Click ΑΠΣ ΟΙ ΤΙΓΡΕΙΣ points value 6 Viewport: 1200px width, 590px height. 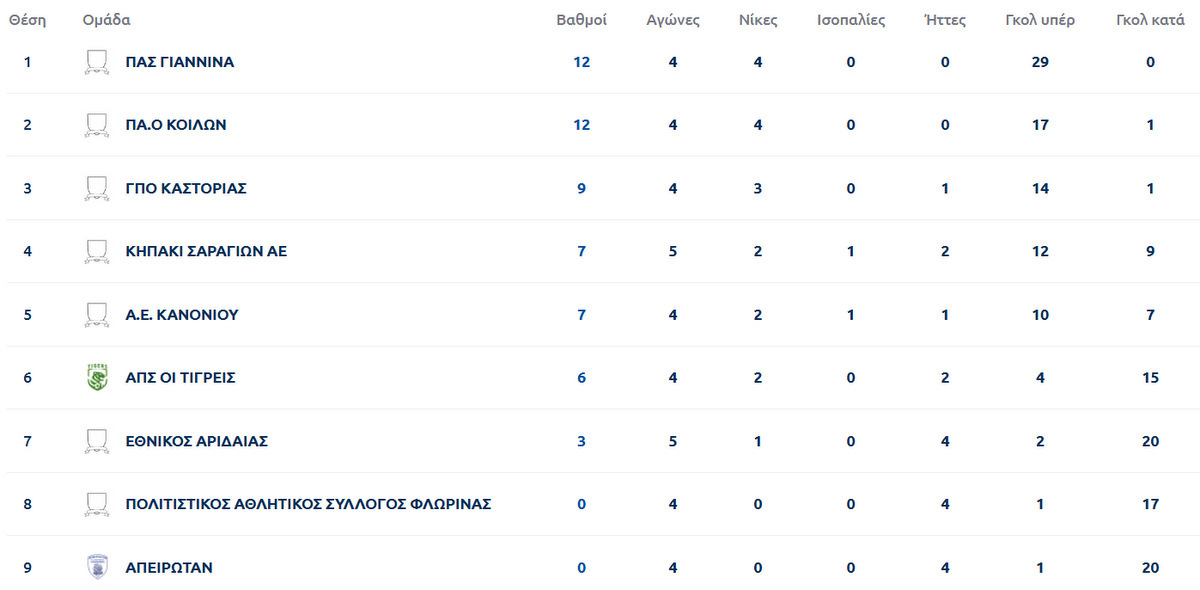click(582, 378)
